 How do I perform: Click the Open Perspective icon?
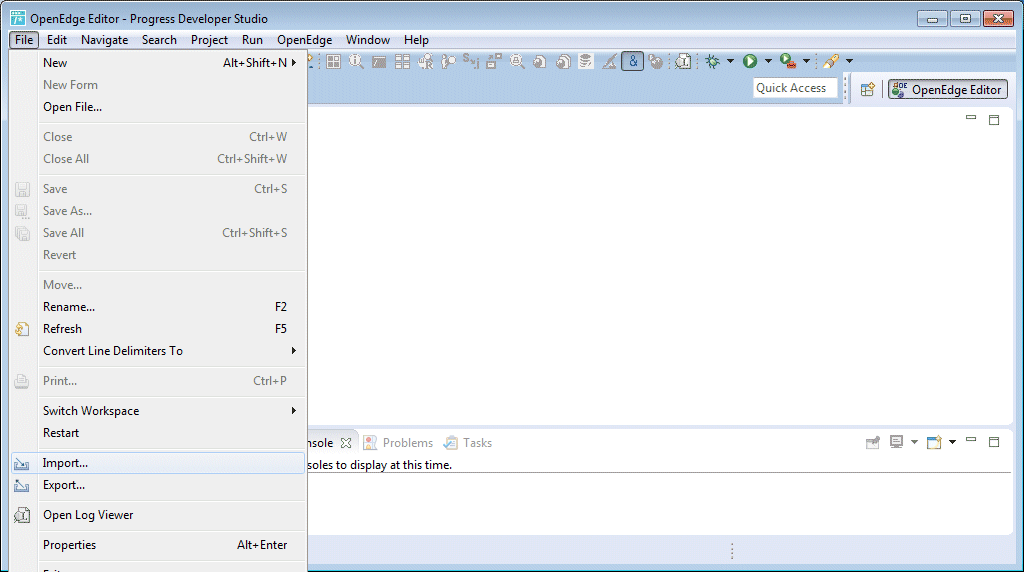pyautogui.click(x=867, y=89)
